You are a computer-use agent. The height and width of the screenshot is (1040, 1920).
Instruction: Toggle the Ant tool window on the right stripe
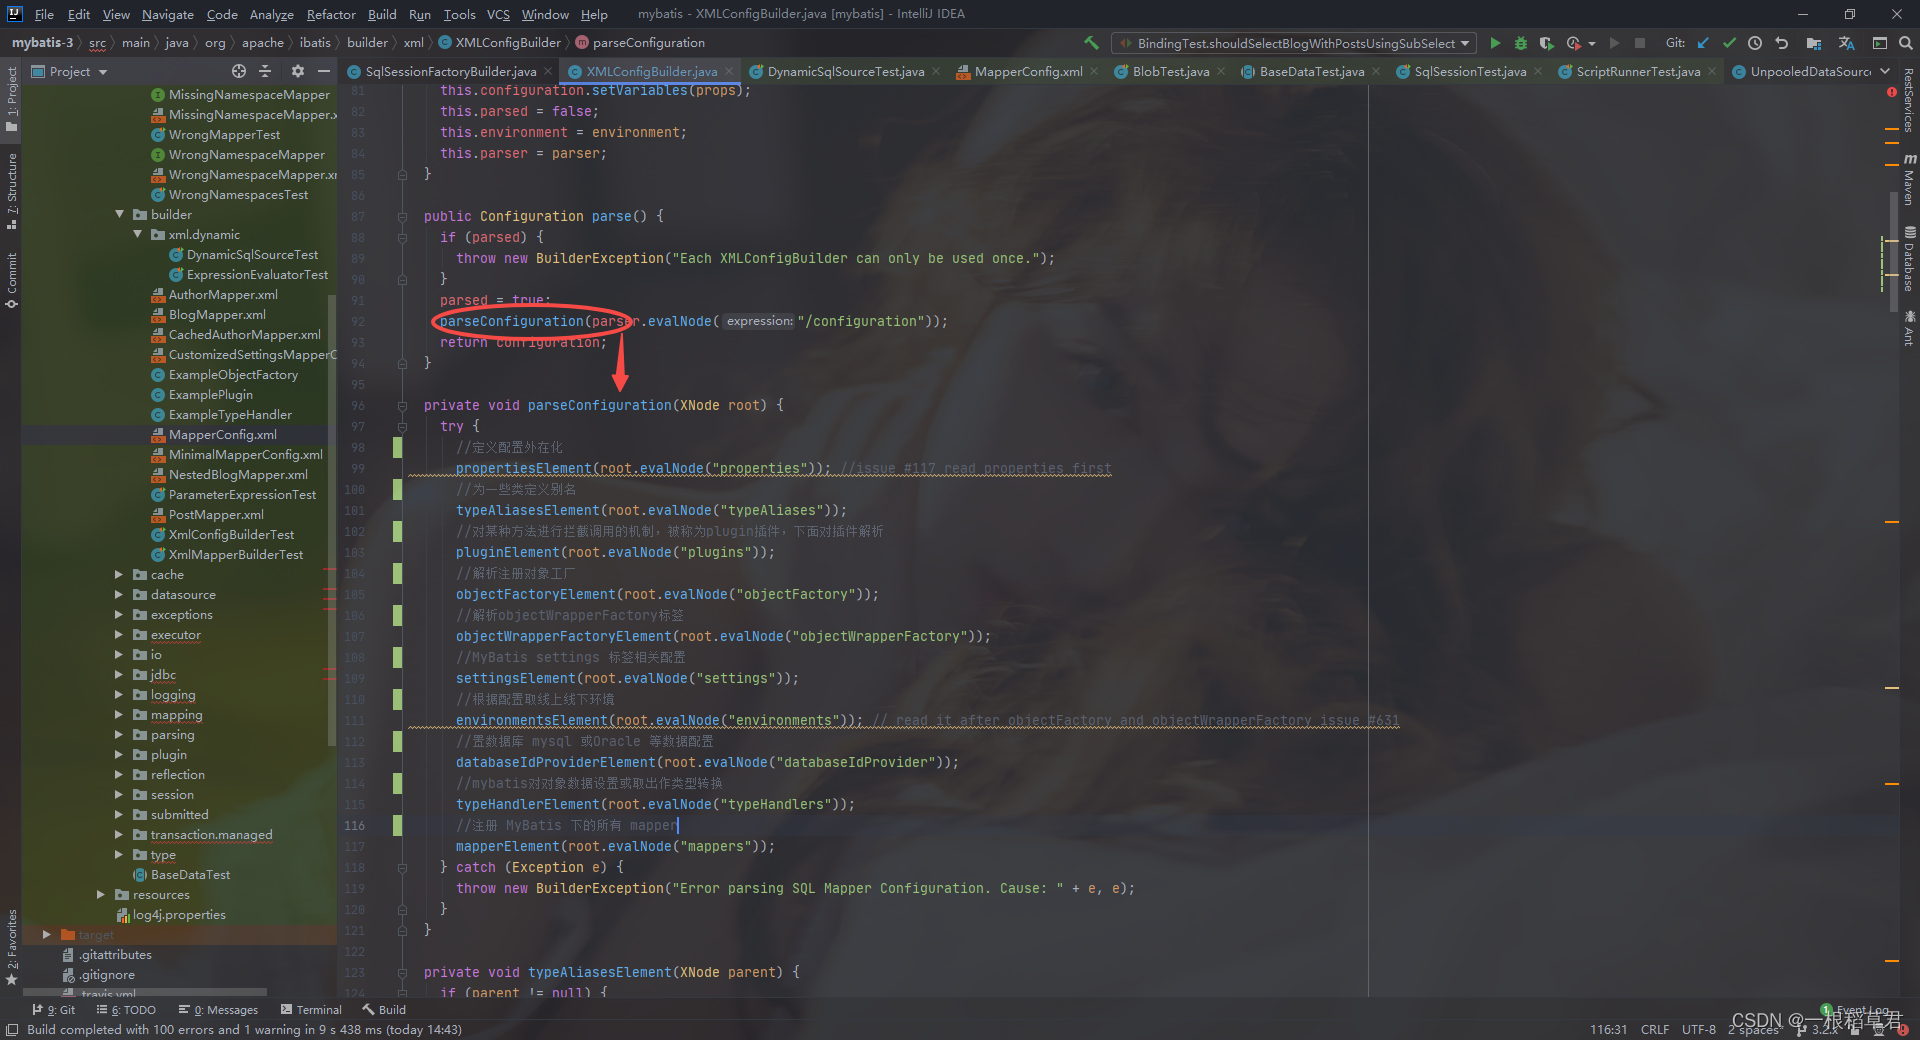pyautogui.click(x=1909, y=328)
